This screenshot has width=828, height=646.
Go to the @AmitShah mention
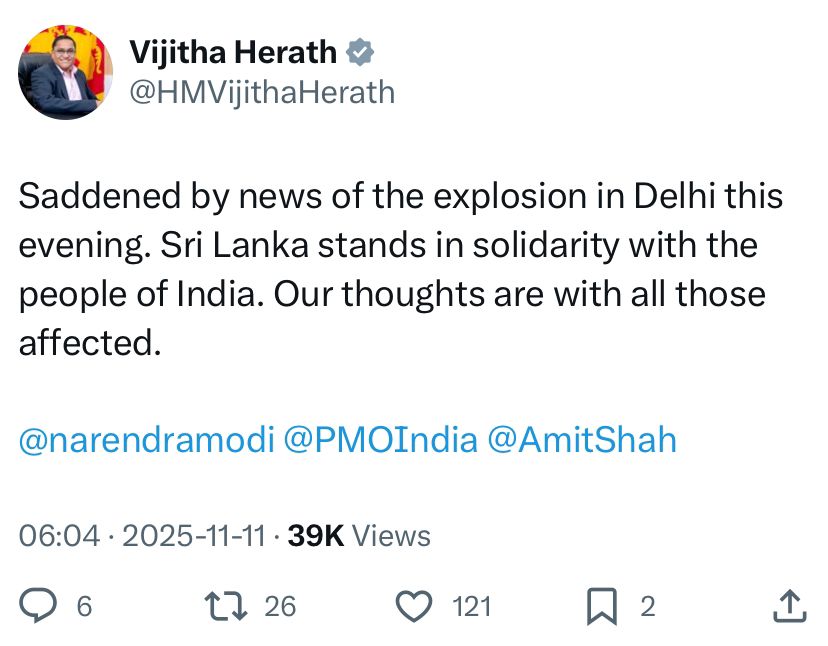581,440
